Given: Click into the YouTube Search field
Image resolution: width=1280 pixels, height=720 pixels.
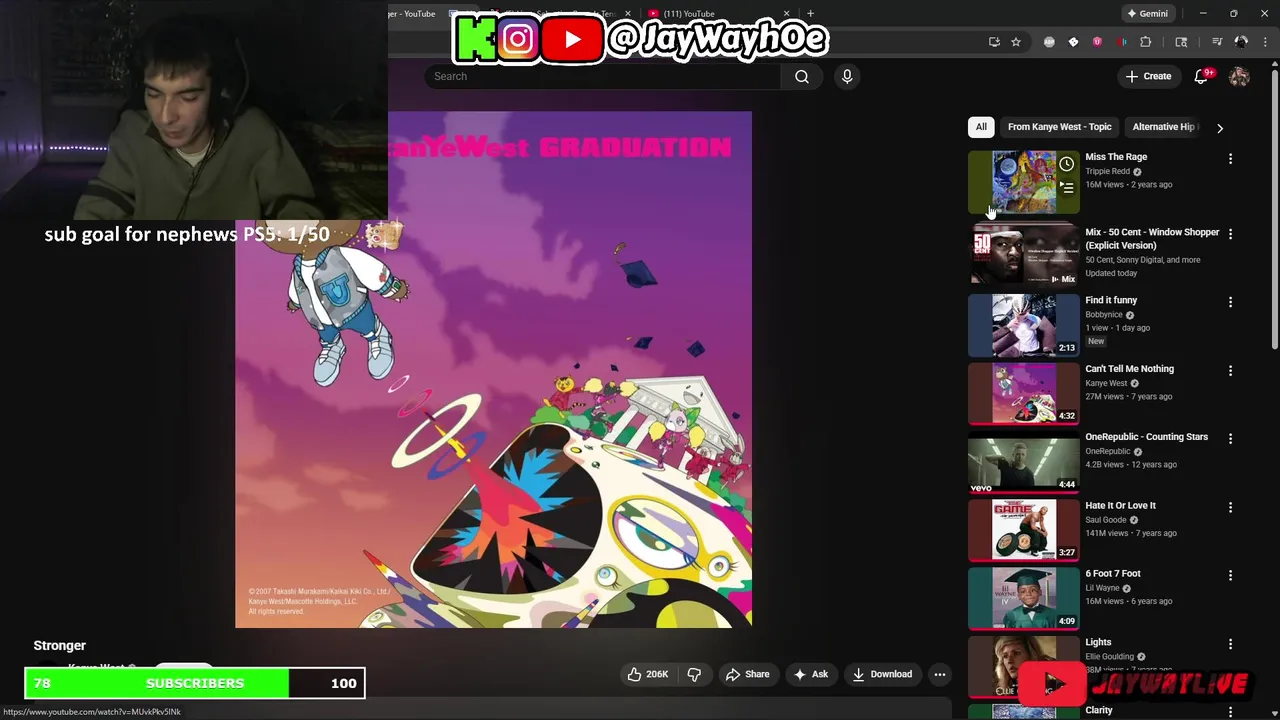Looking at the screenshot, I should click(603, 76).
